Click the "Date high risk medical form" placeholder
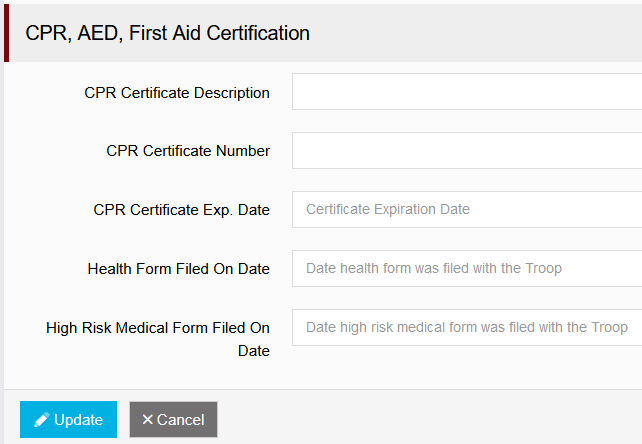Screen dimensions: 642x444 tap(467, 328)
